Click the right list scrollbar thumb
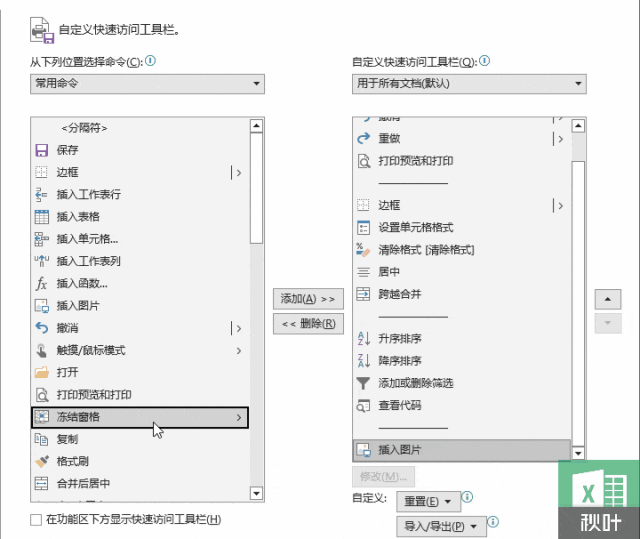 click(578, 303)
